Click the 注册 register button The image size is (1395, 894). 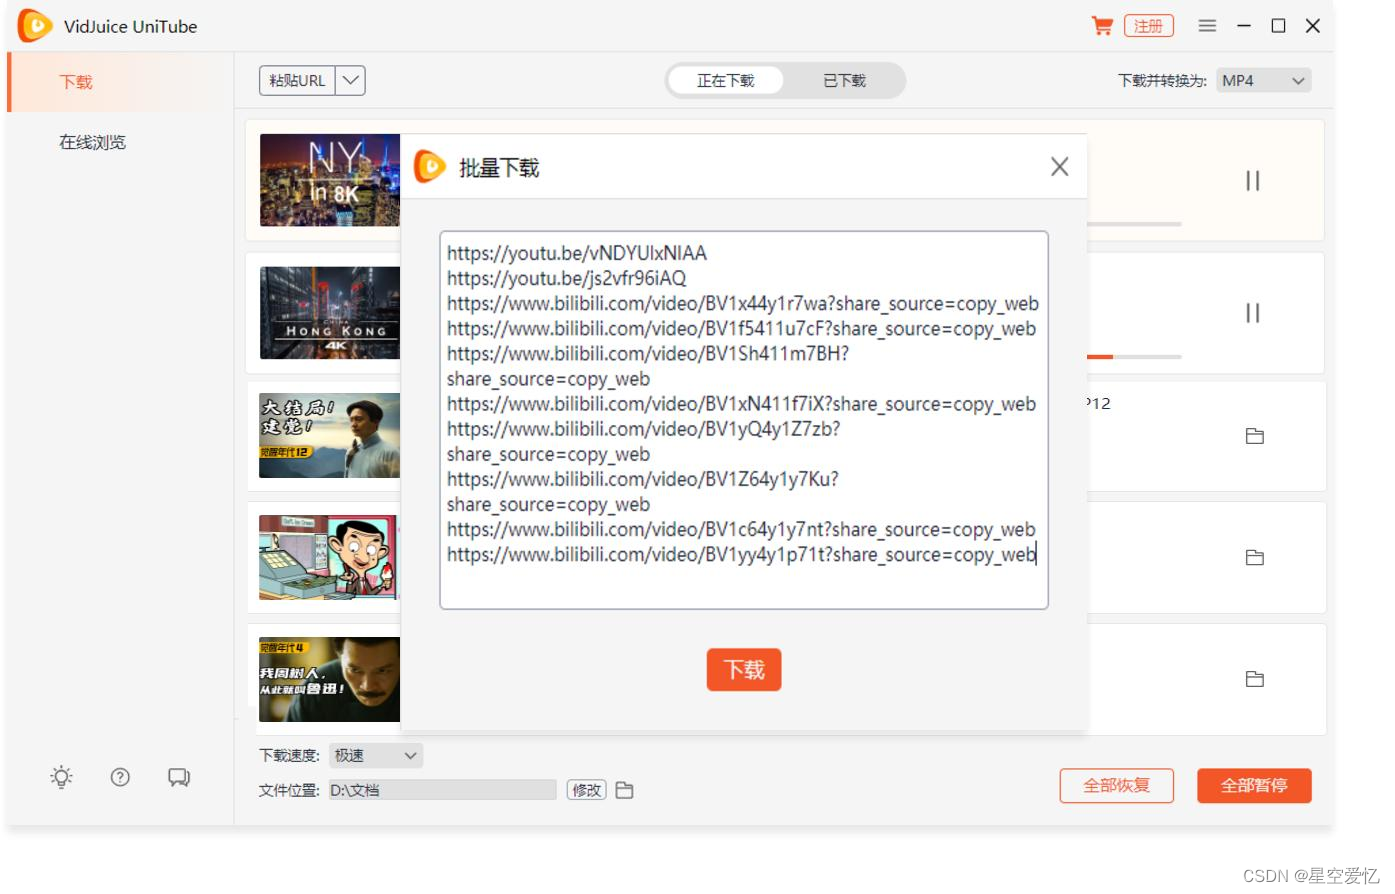[1148, 26]
